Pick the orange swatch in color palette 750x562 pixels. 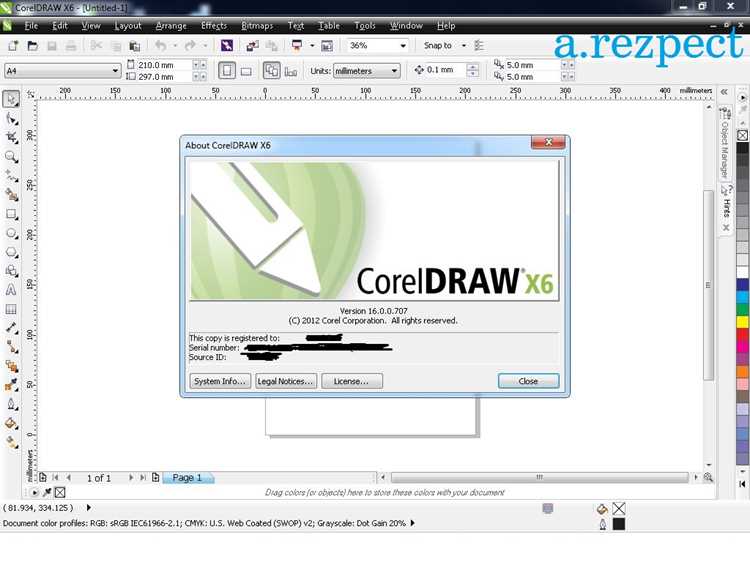742,371
